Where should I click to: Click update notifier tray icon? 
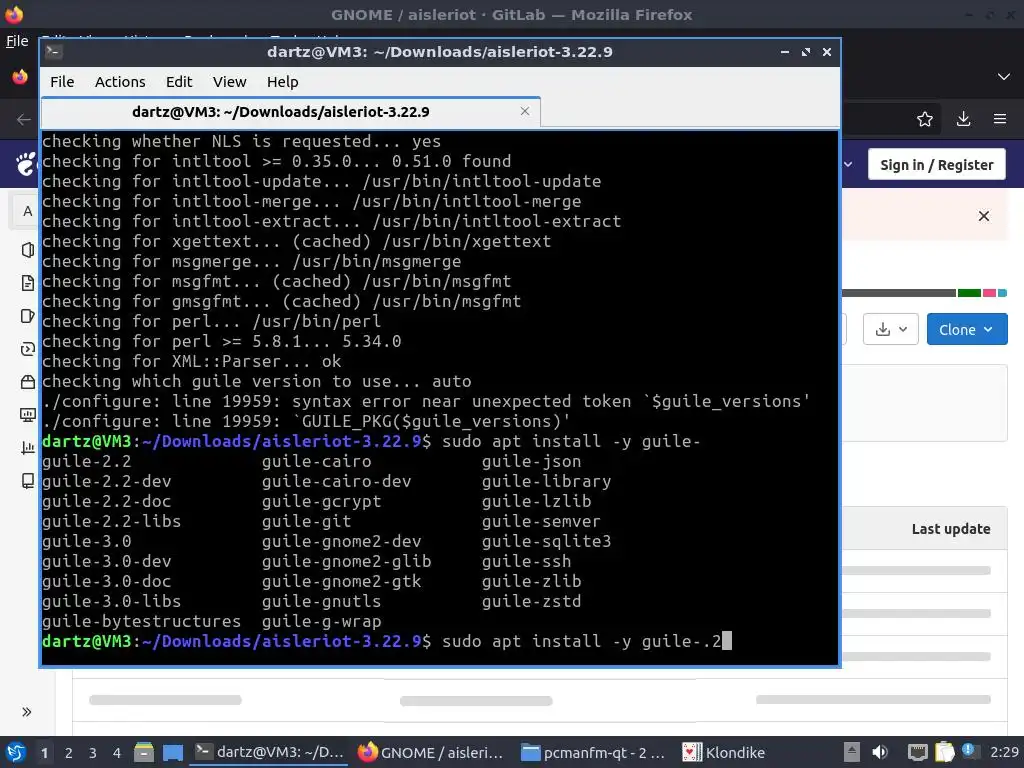[x=968, y=751]
